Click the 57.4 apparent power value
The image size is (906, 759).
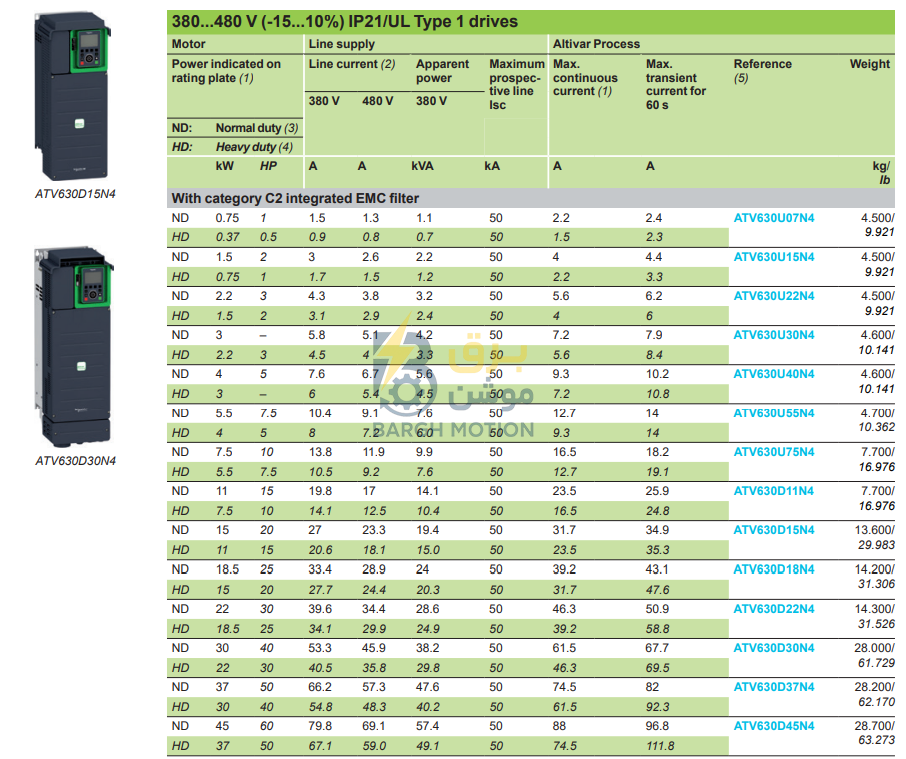[x=428, y=726]
